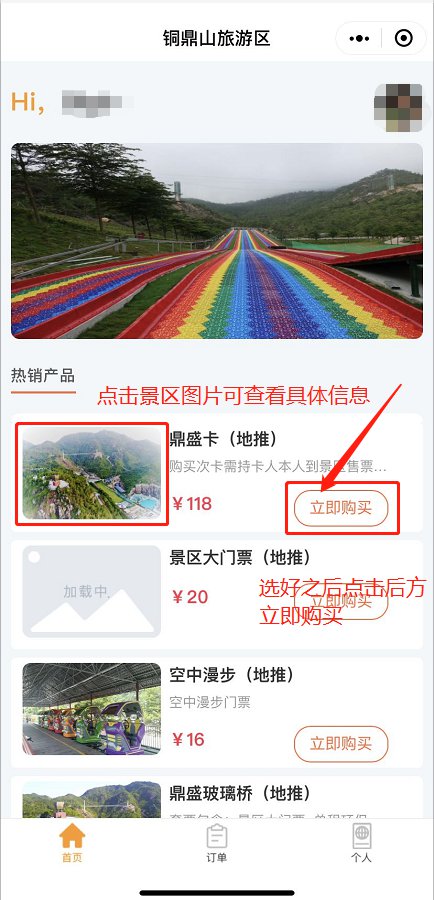Viewport: 434px width, 900px height.
Task: Tap the blurred user avatar
Action: coord(398,107)
